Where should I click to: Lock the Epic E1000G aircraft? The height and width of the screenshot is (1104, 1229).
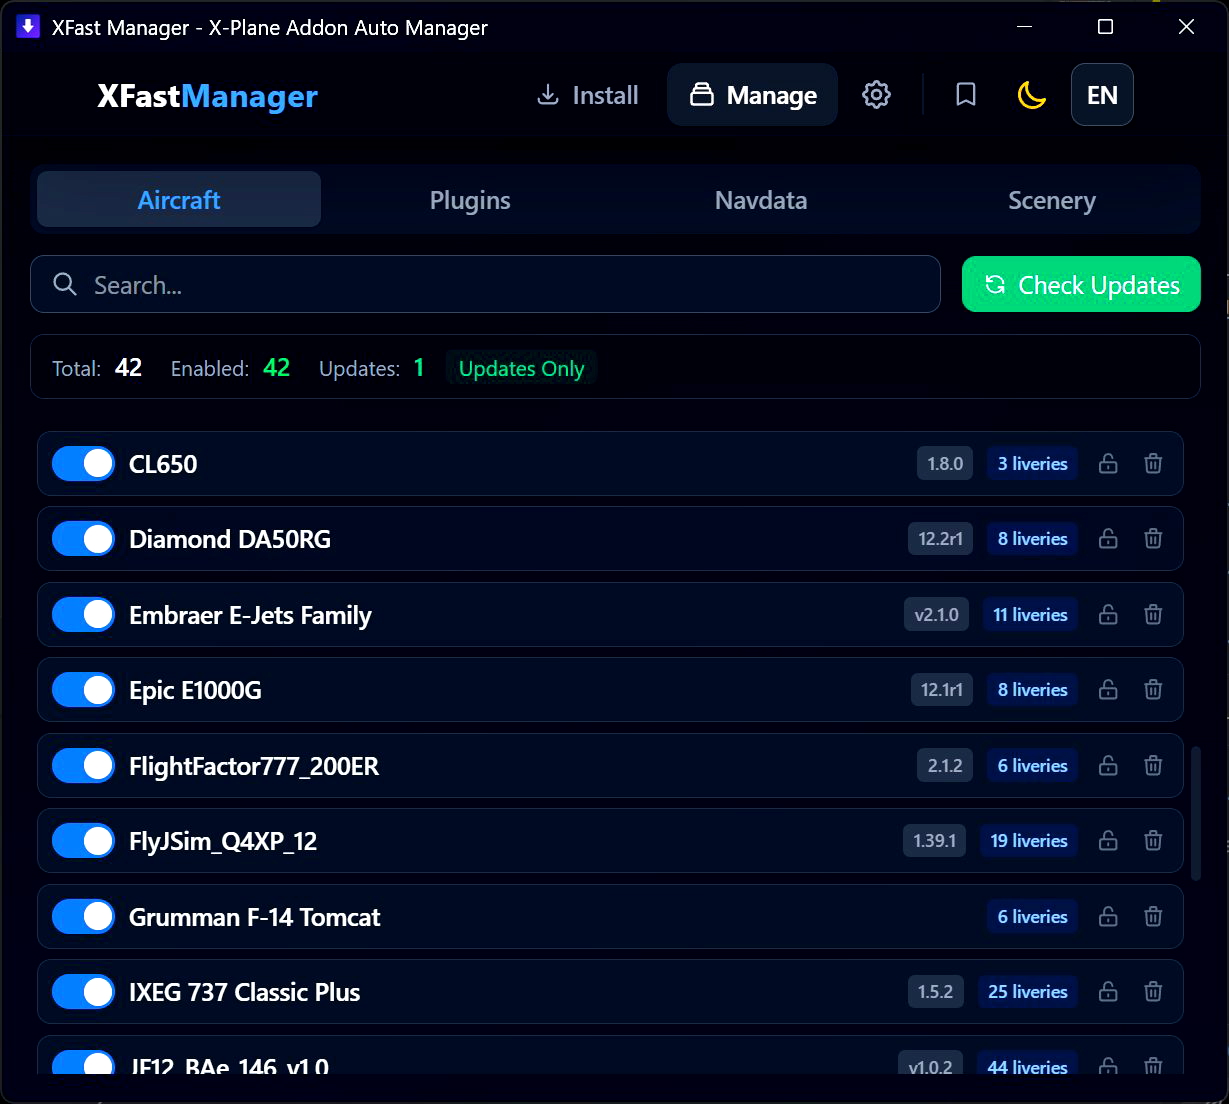[1108, 690]
